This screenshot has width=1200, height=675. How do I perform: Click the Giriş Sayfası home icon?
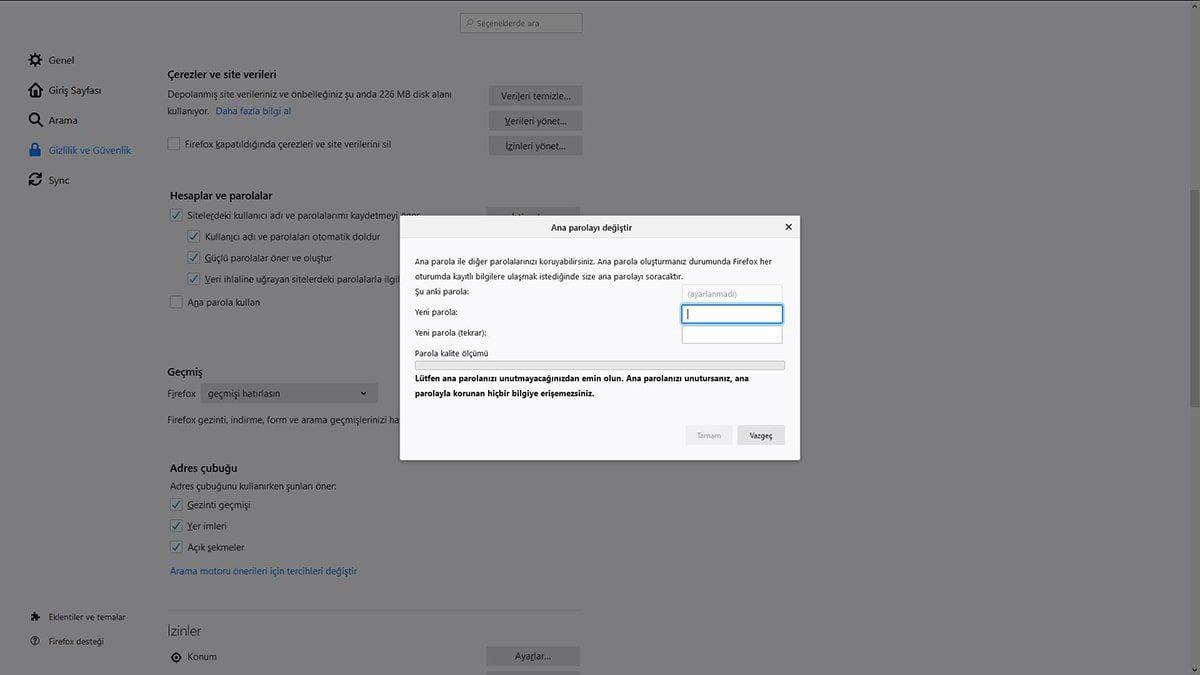pyautogui.click(x=34, y=90)
